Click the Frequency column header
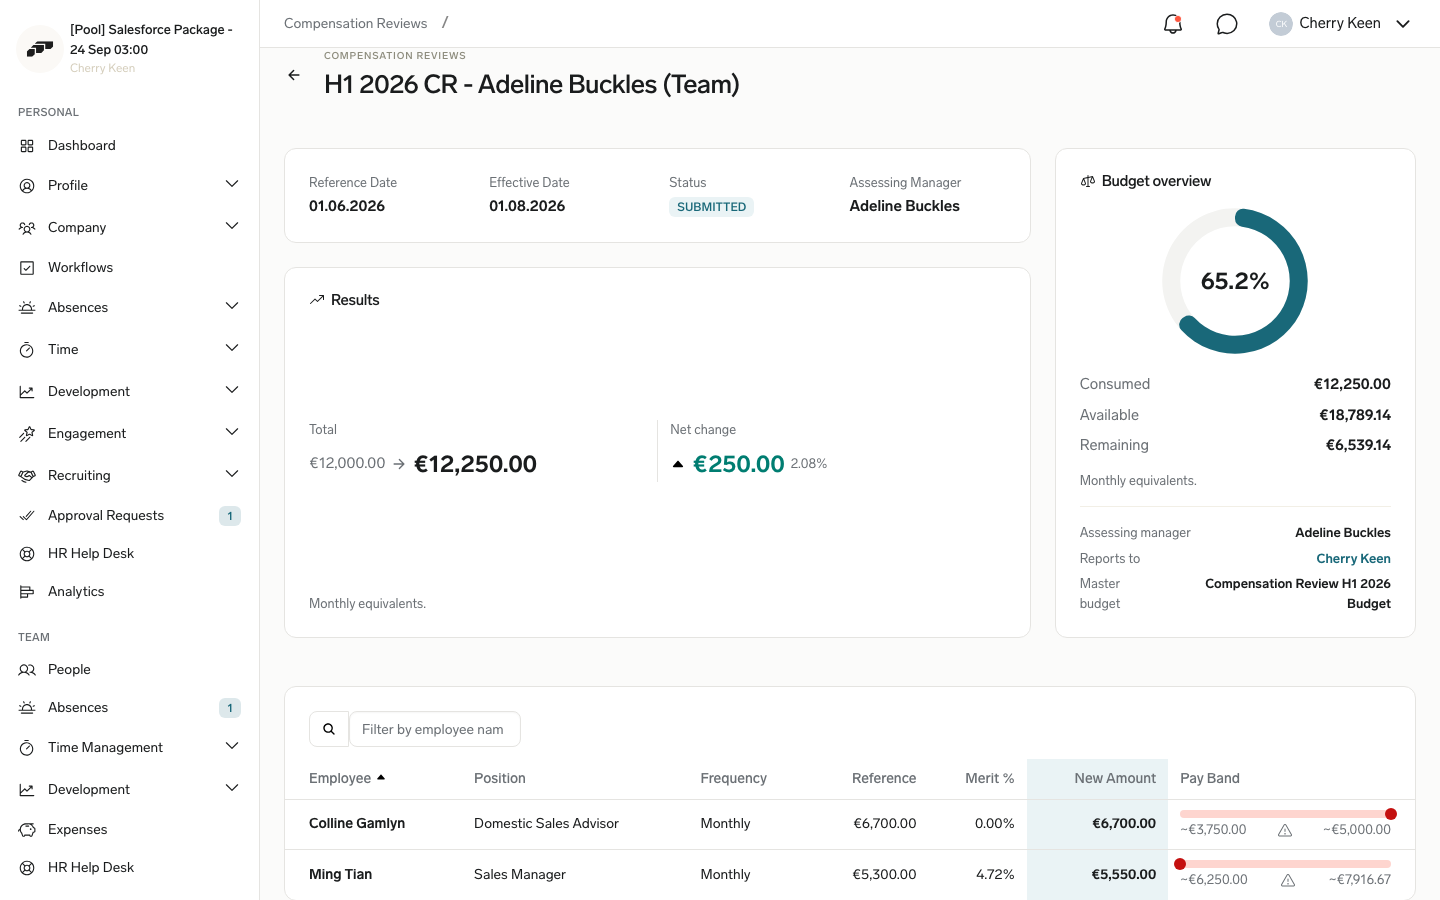 [733, 778]
